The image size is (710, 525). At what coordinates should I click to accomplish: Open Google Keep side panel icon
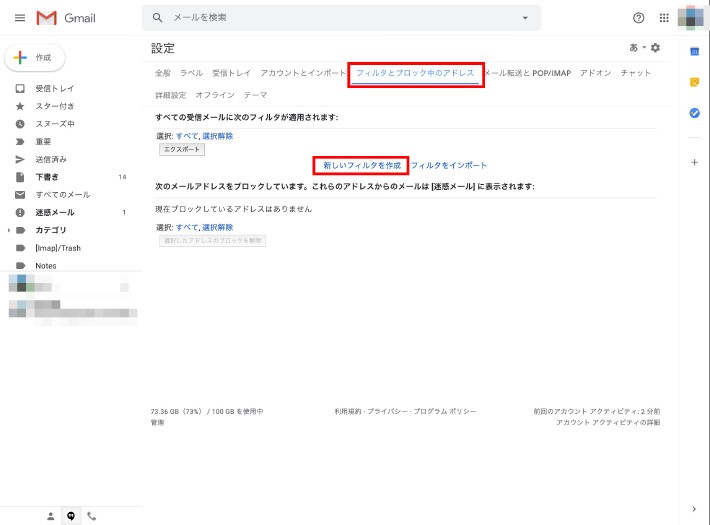click(x=694, y=82)
